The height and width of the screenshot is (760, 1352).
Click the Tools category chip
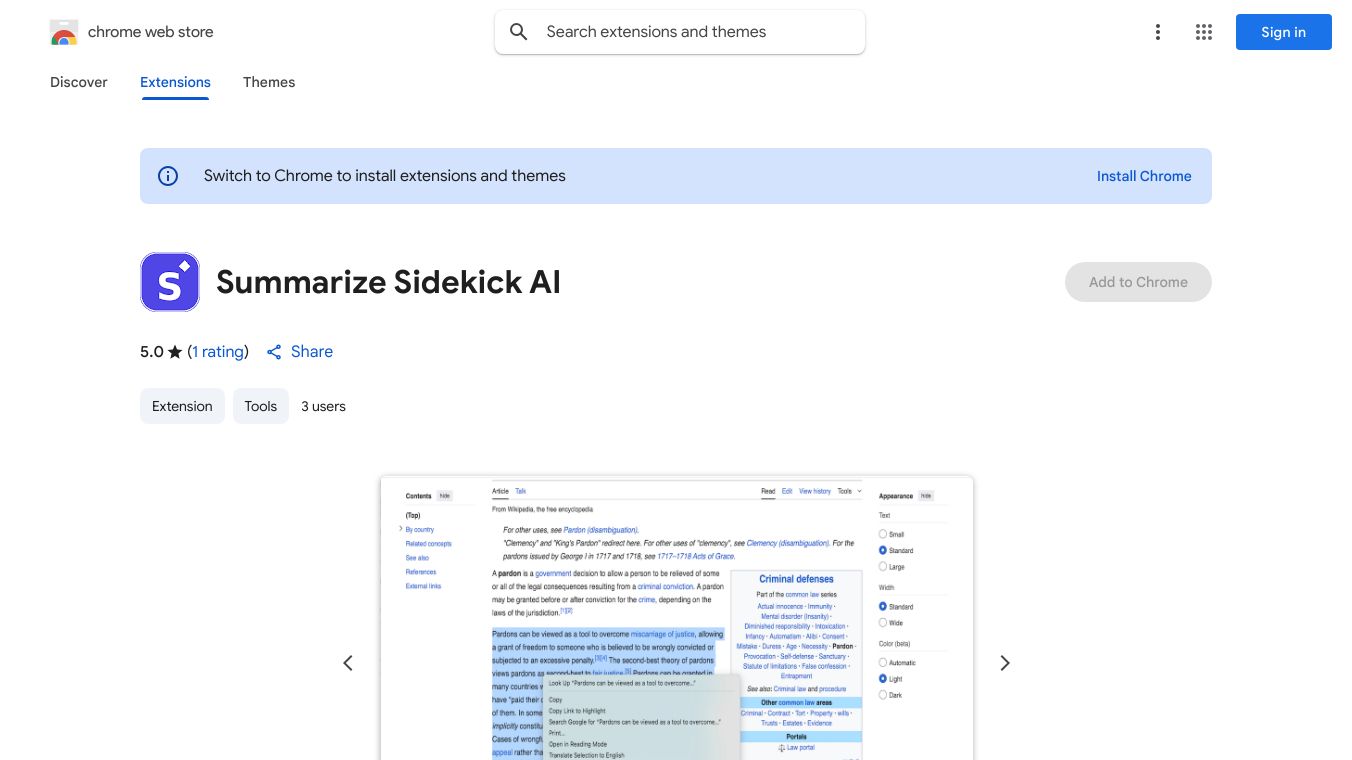pos(261,406)
